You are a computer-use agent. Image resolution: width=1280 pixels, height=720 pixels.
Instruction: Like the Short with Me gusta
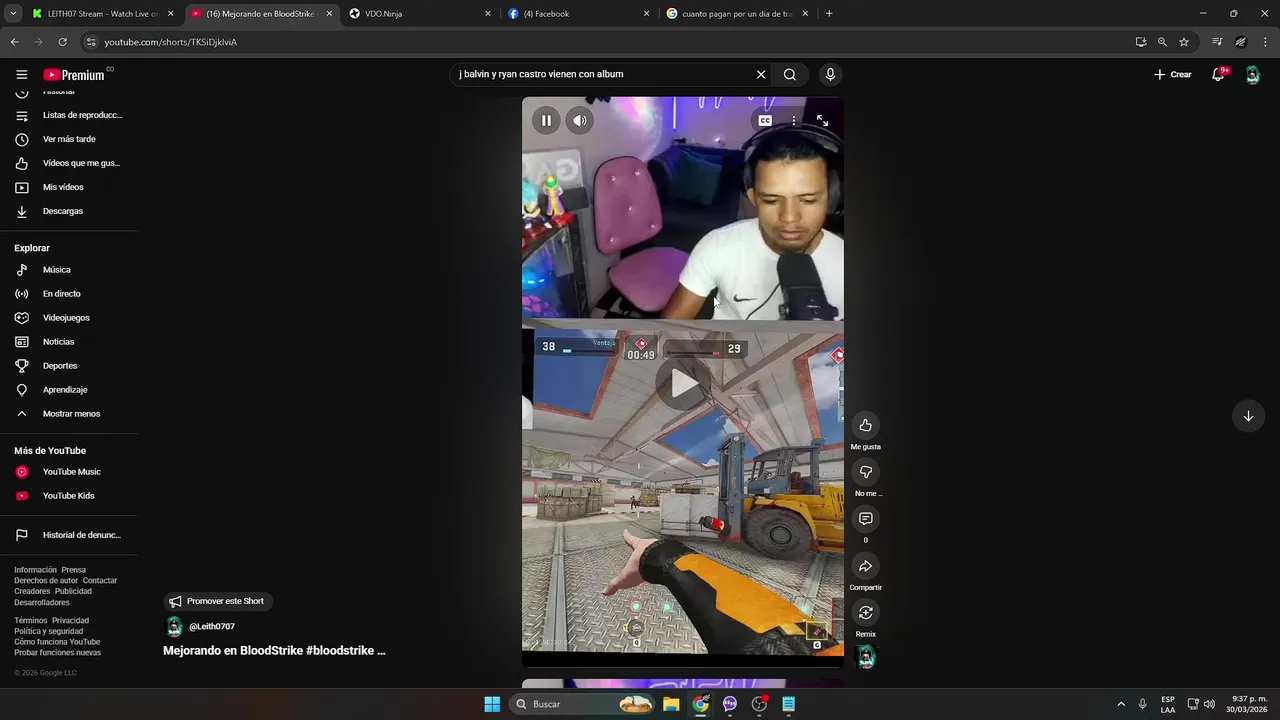865,425
